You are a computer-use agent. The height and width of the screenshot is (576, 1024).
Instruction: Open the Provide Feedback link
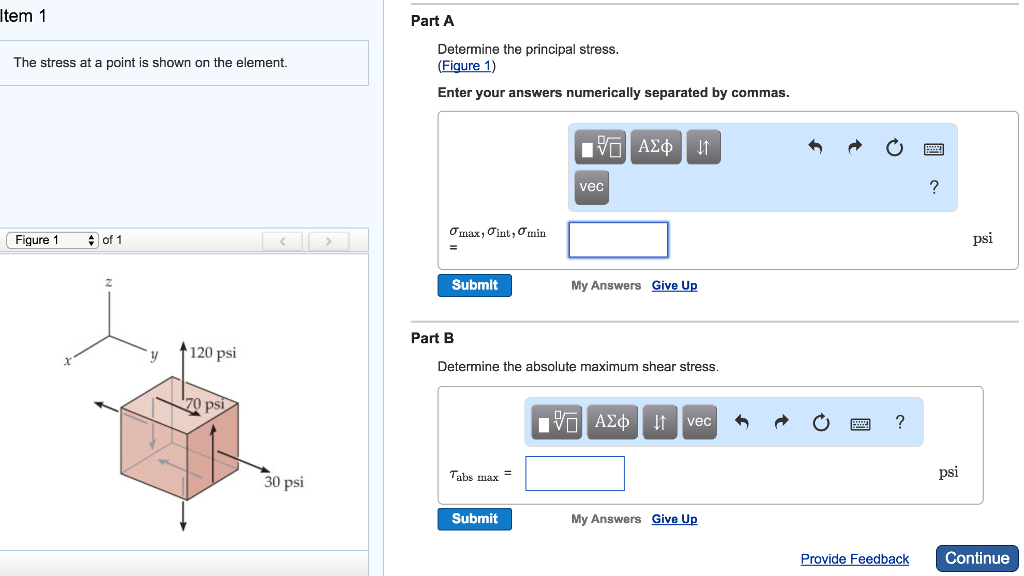click(855, 559)
